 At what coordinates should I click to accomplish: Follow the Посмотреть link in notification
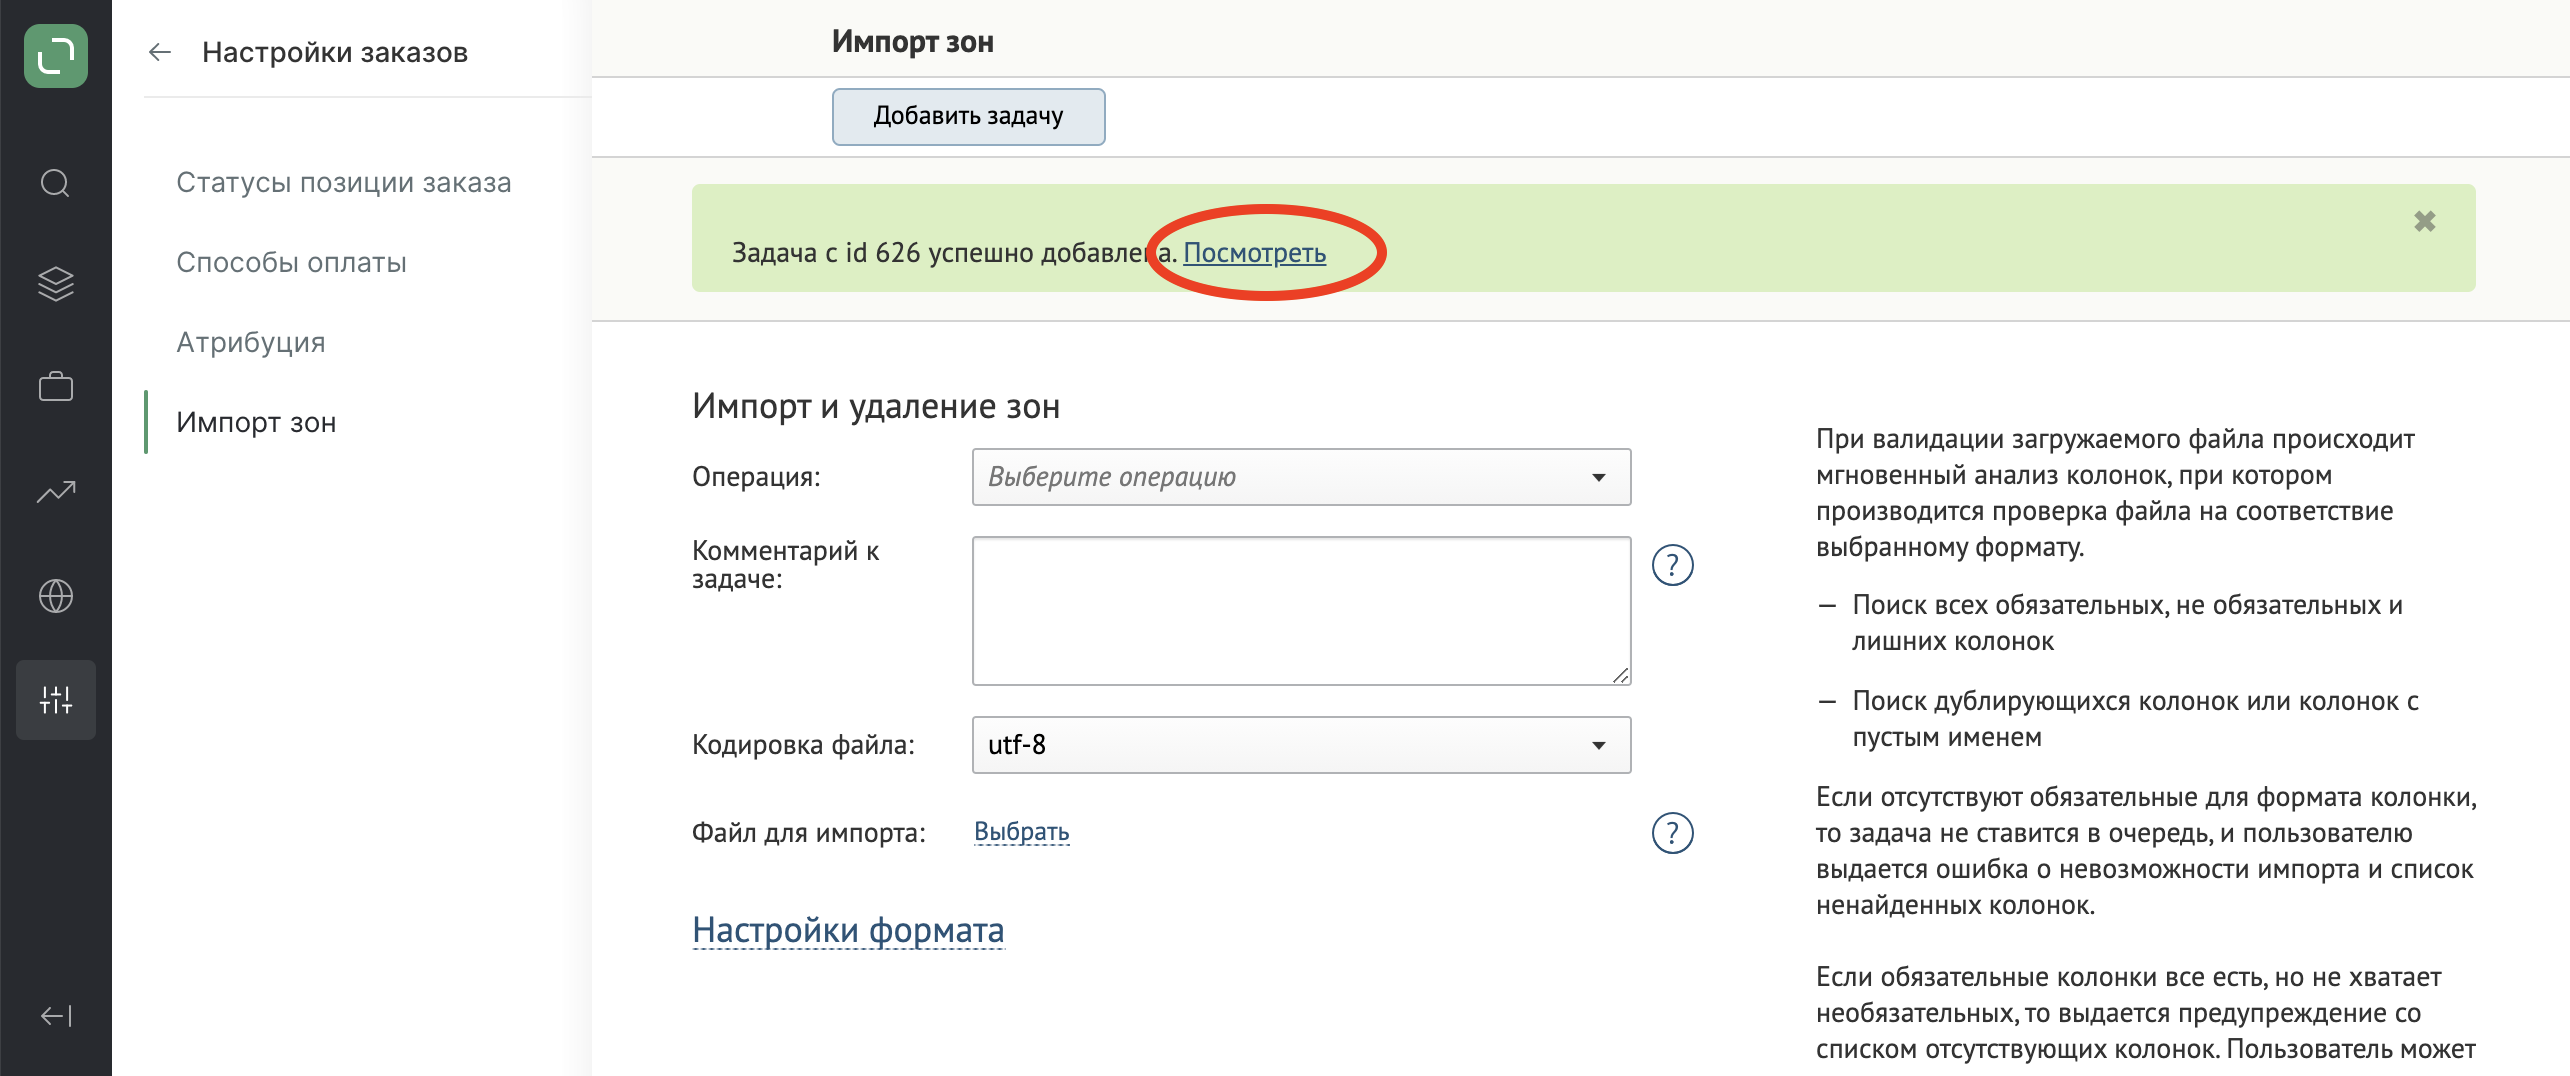coord(1255,253)
